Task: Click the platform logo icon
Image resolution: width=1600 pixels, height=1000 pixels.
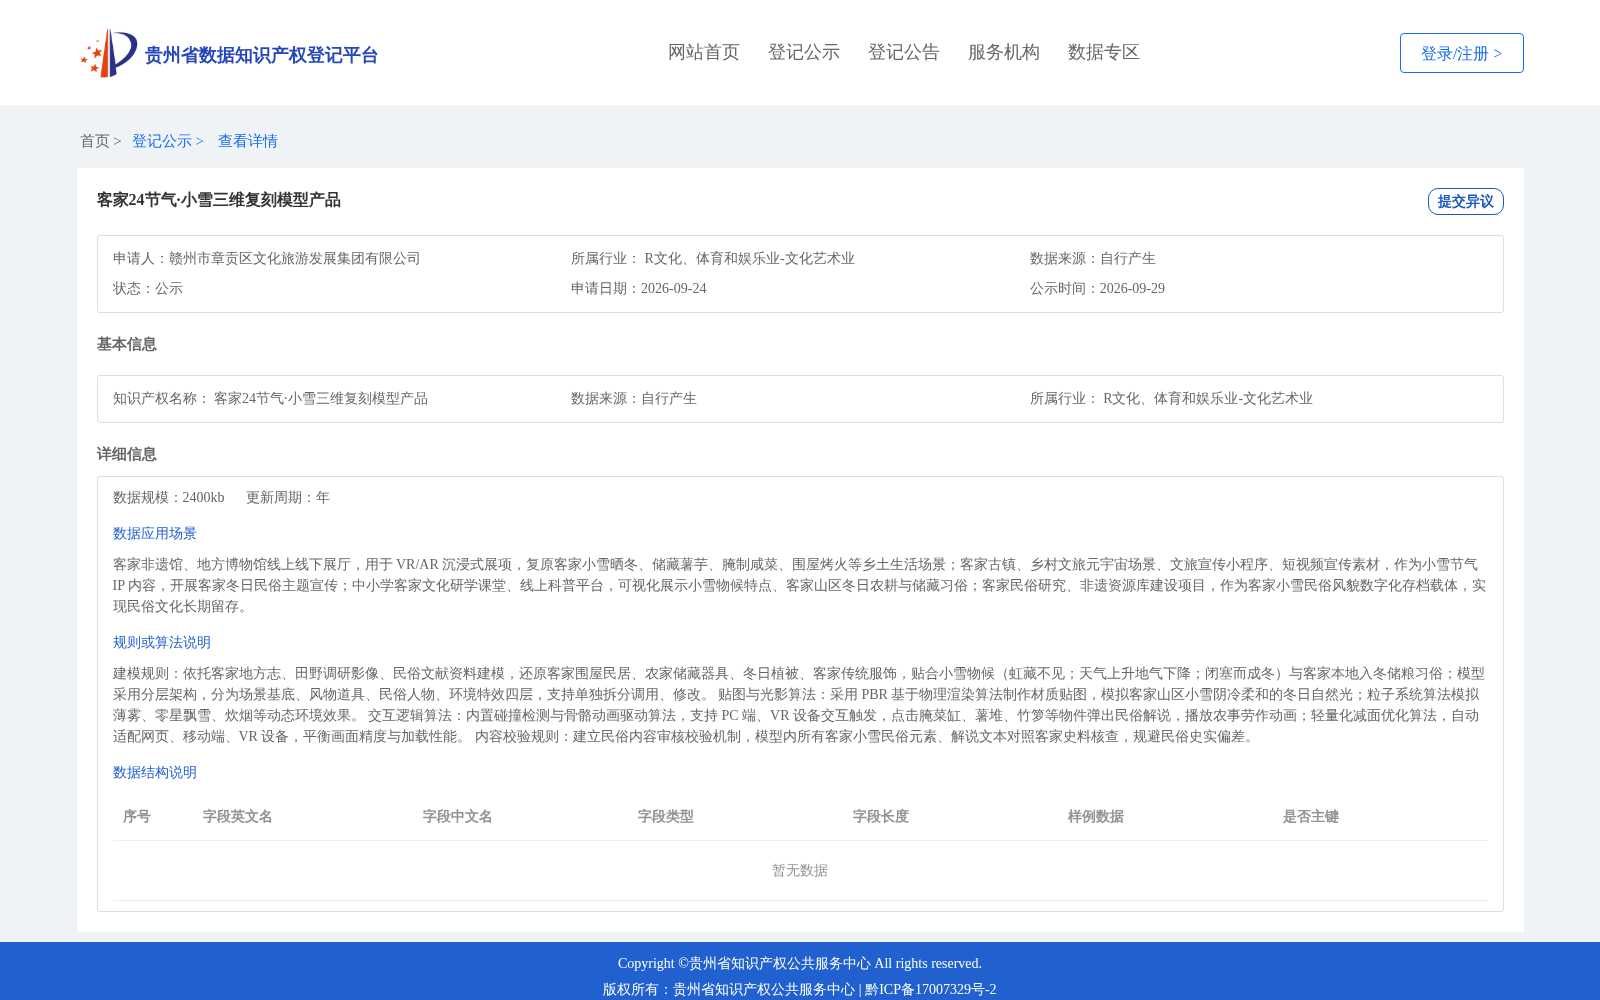Action: [x=109, y=53]
